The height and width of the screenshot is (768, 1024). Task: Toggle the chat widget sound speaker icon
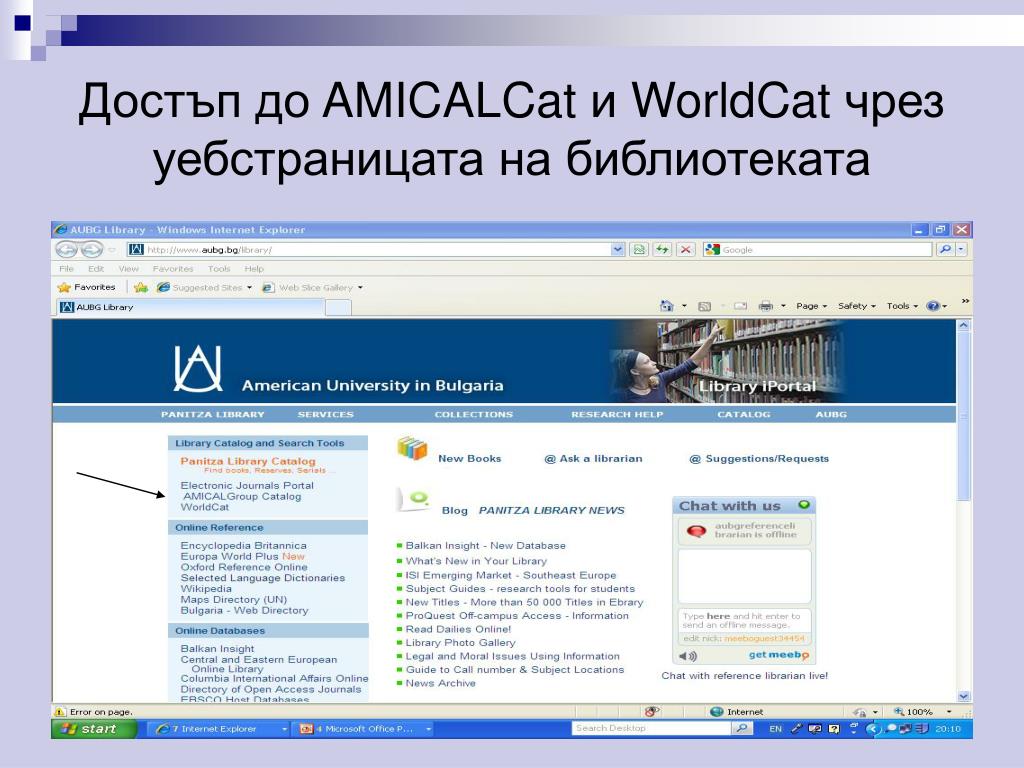click(688, 656)
